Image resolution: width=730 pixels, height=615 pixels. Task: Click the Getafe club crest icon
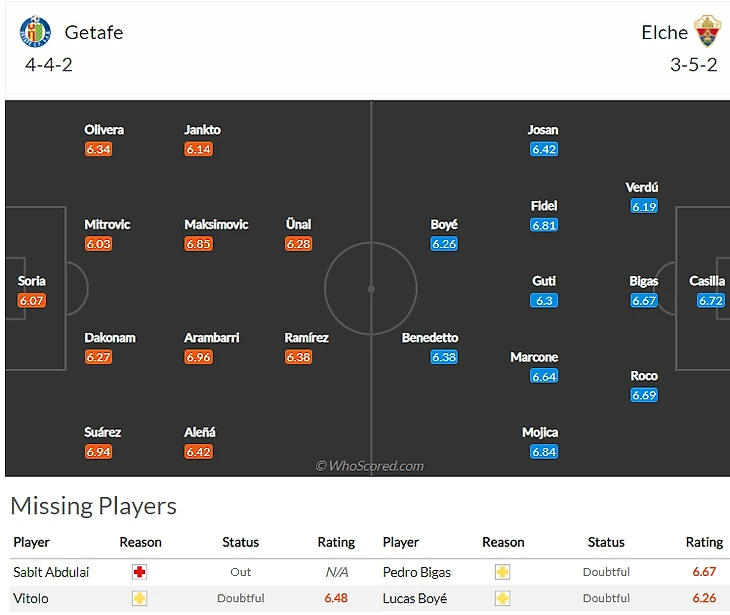click(35, 33)
